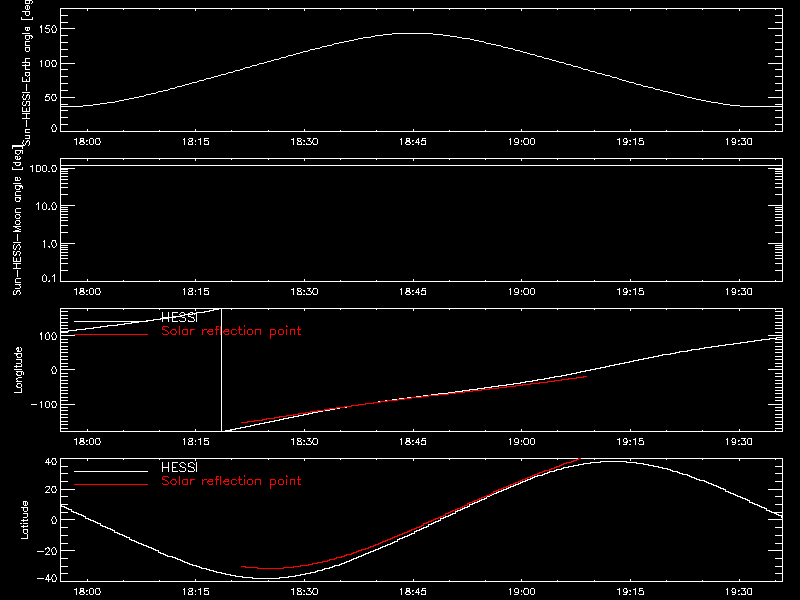Click 19:30 time label under Earth angle plot
The width and height of the screenshot is (800, 600).
click(x=738, y=142)
